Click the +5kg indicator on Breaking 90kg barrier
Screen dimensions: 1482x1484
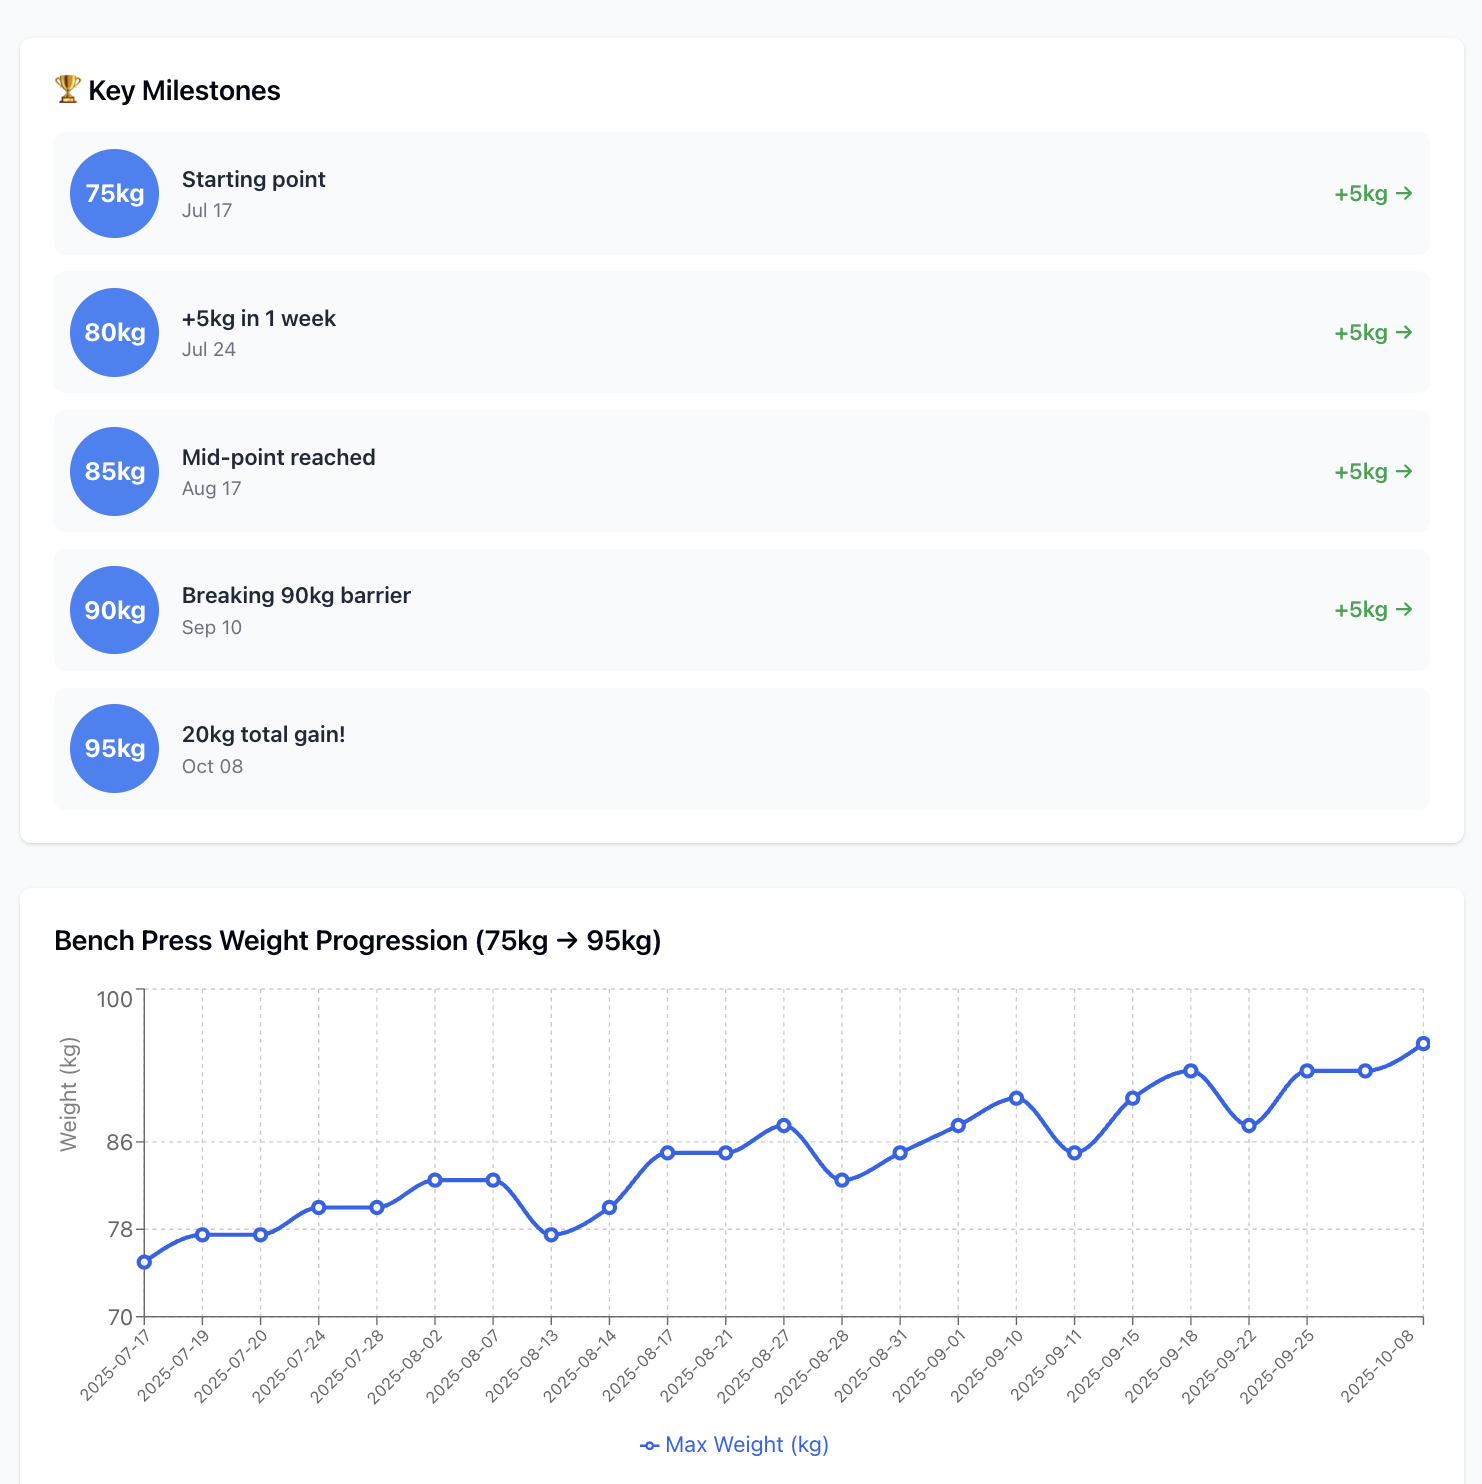click(x=1372, y=610)
